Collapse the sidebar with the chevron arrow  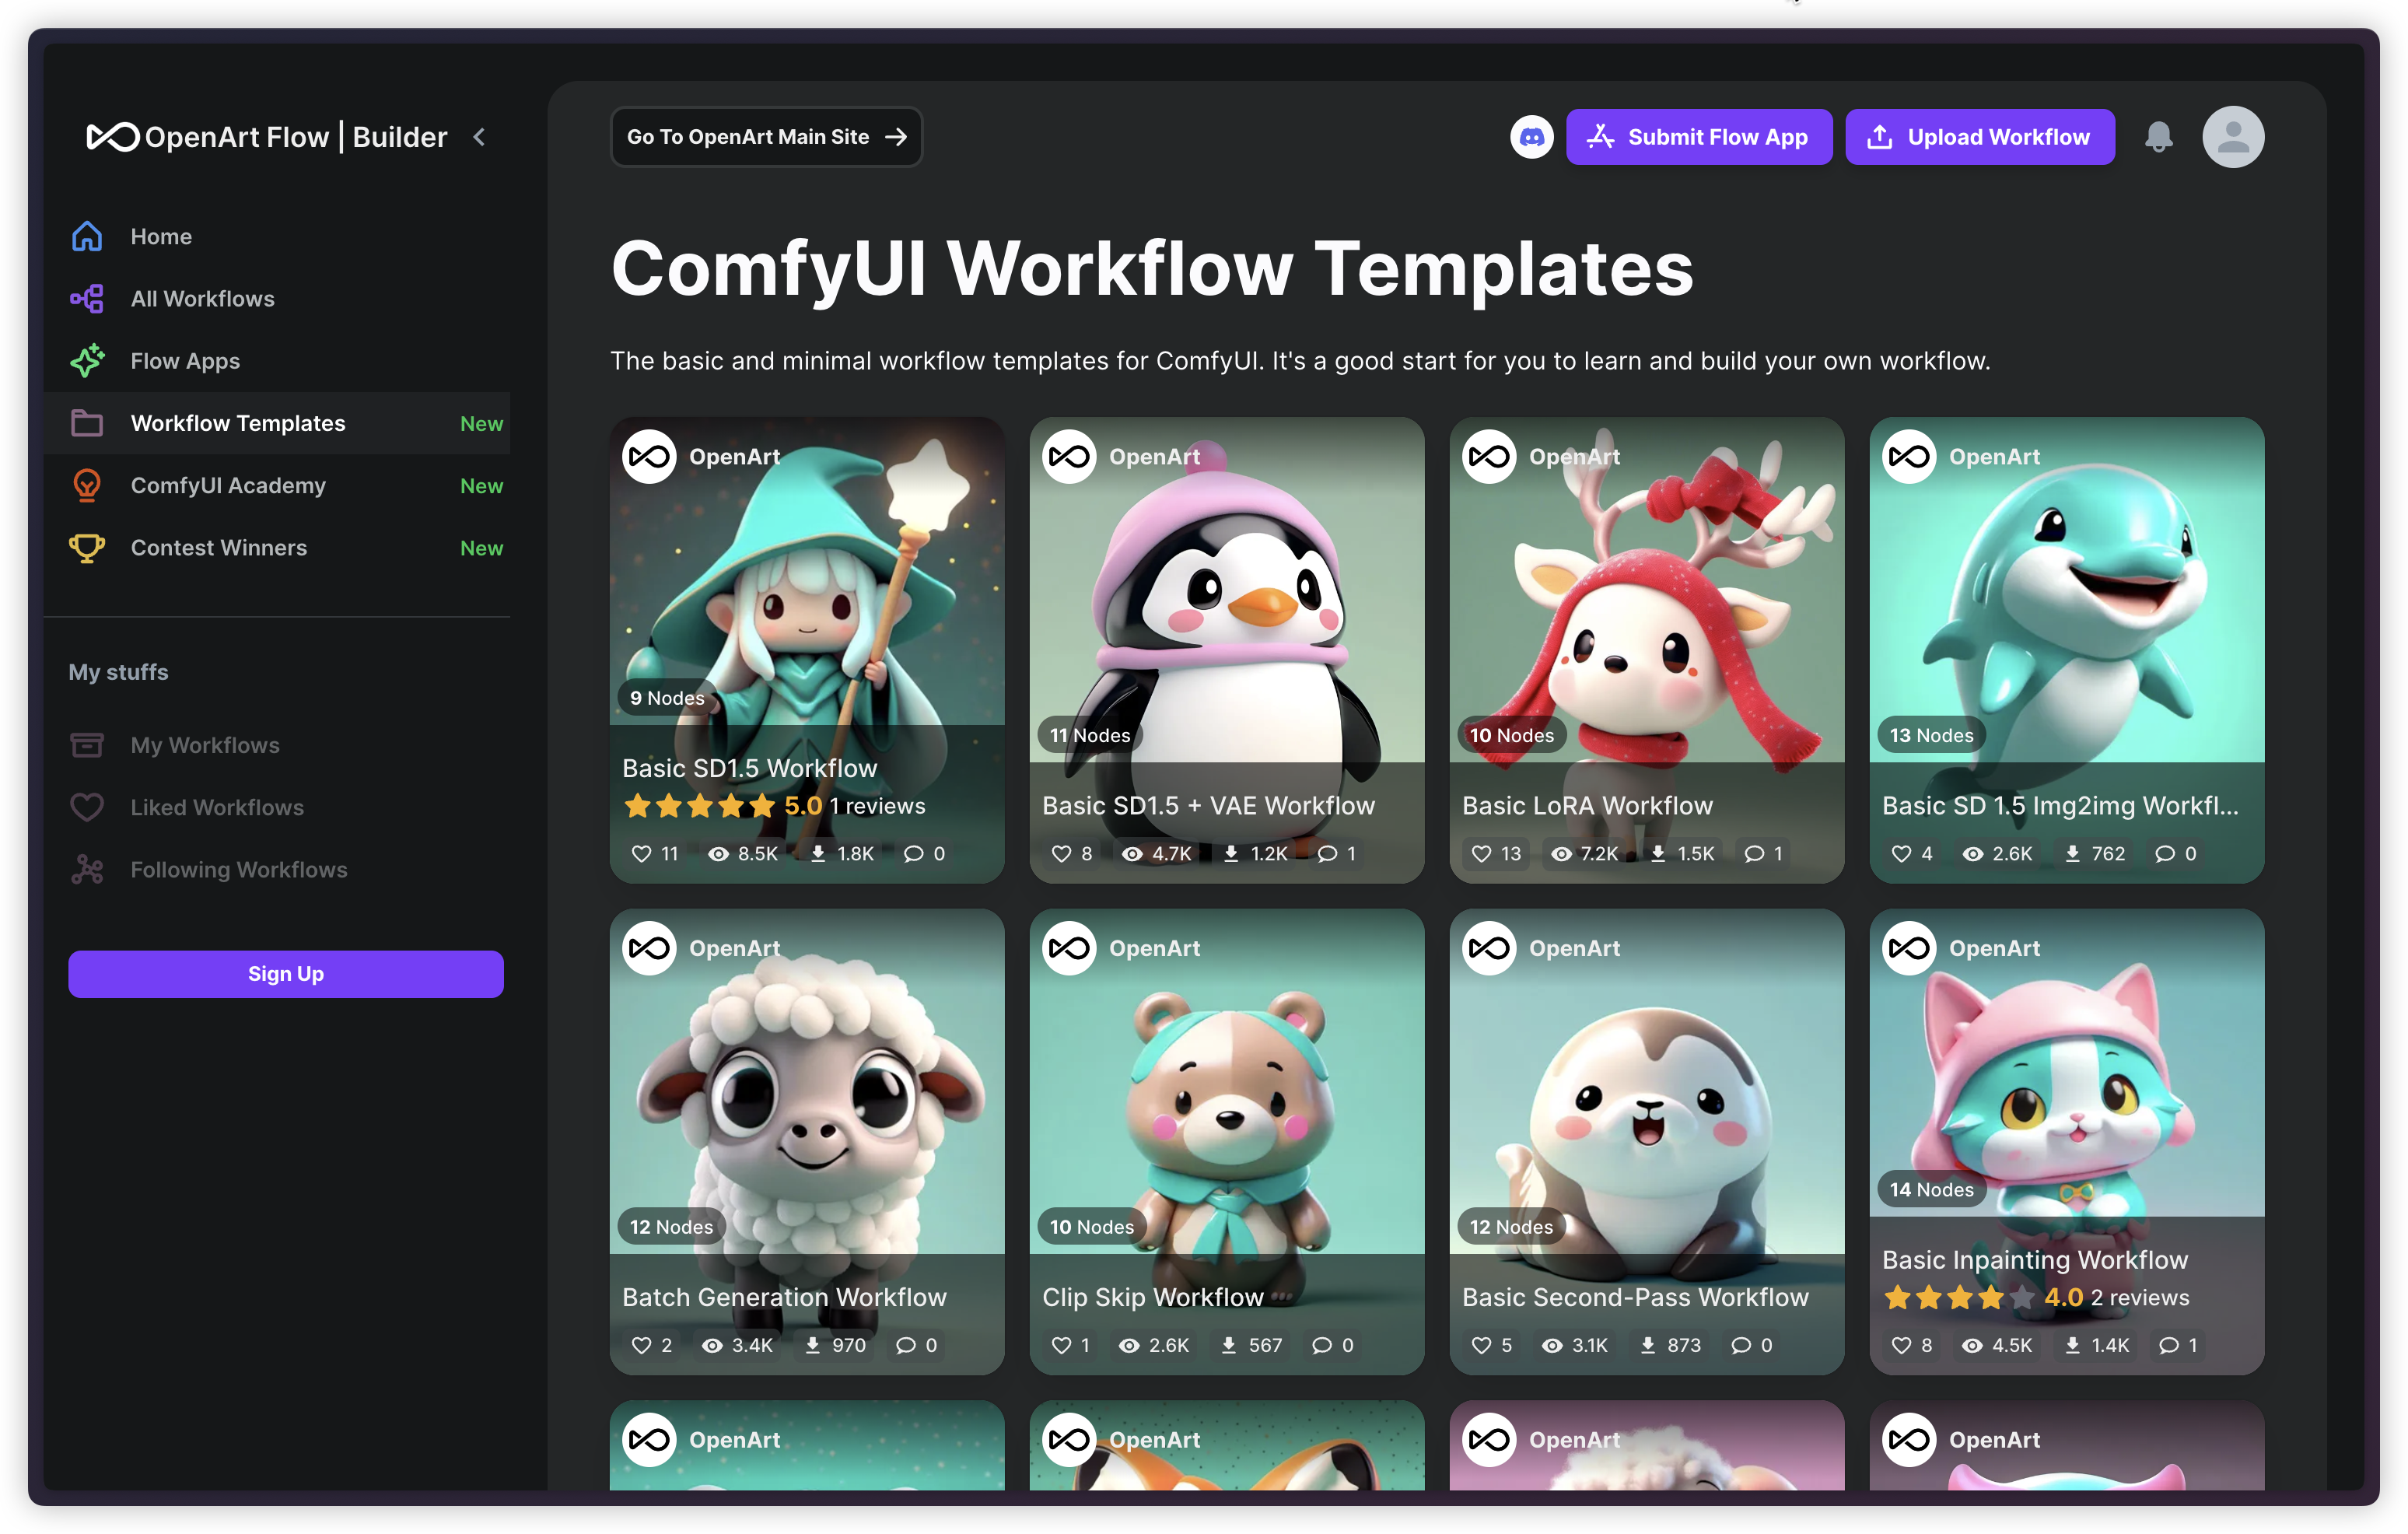[479, 137]
